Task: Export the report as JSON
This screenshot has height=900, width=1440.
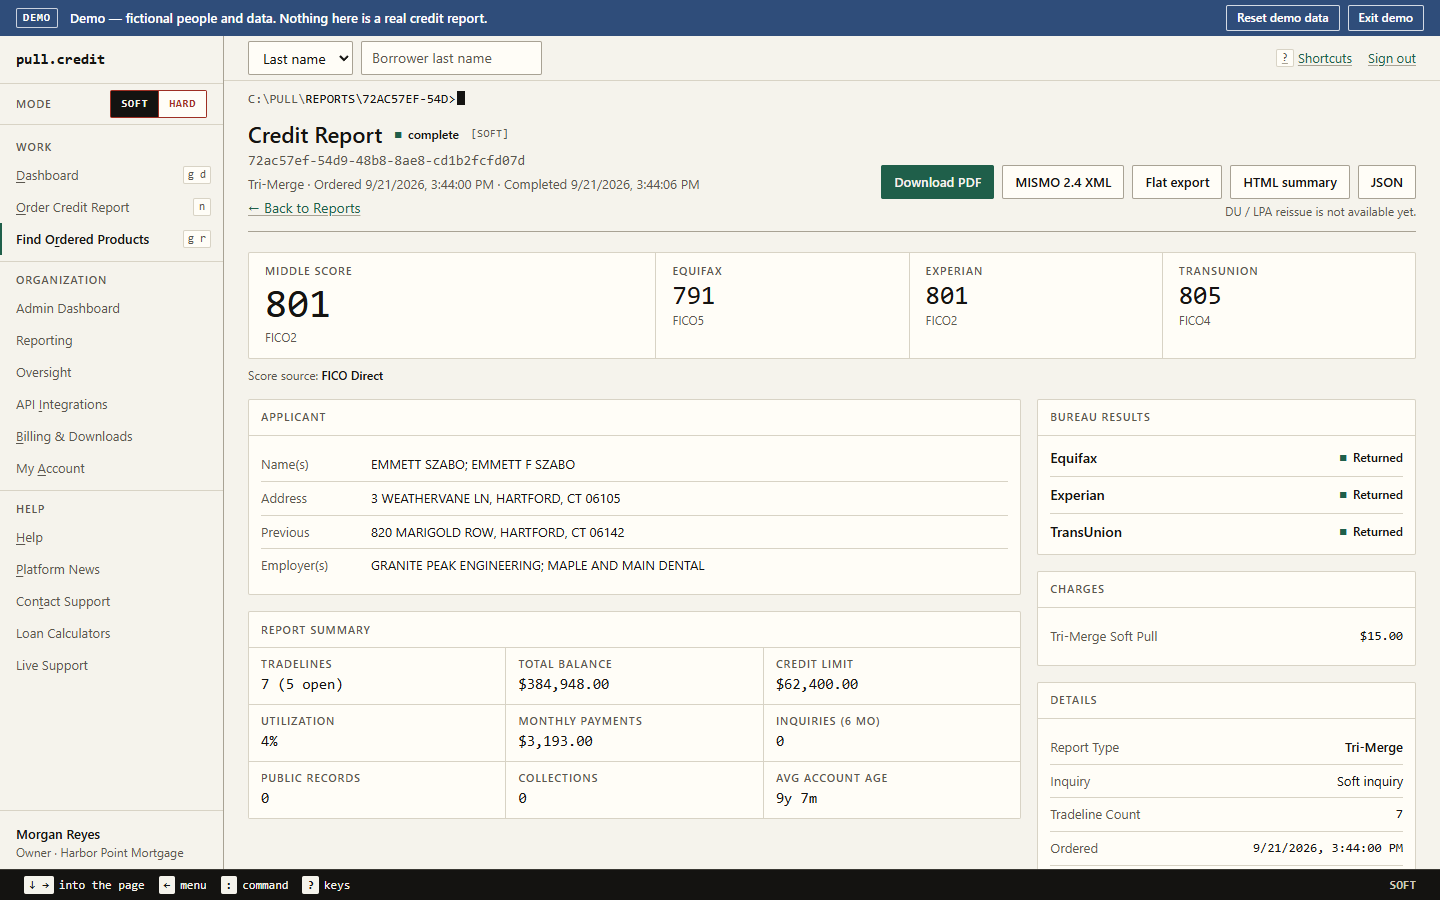Action: point(1387,182)
